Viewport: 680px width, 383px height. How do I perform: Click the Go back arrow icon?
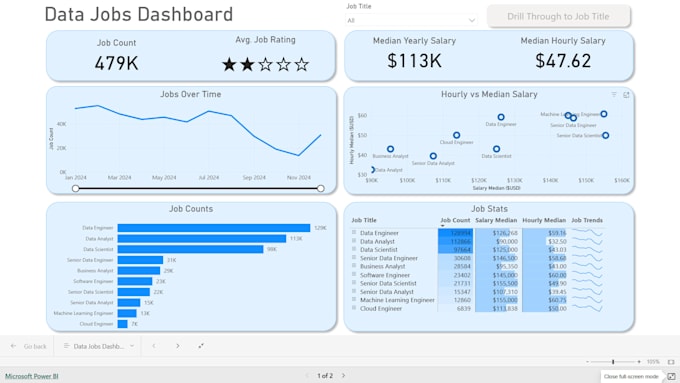(x=13, y=346)
